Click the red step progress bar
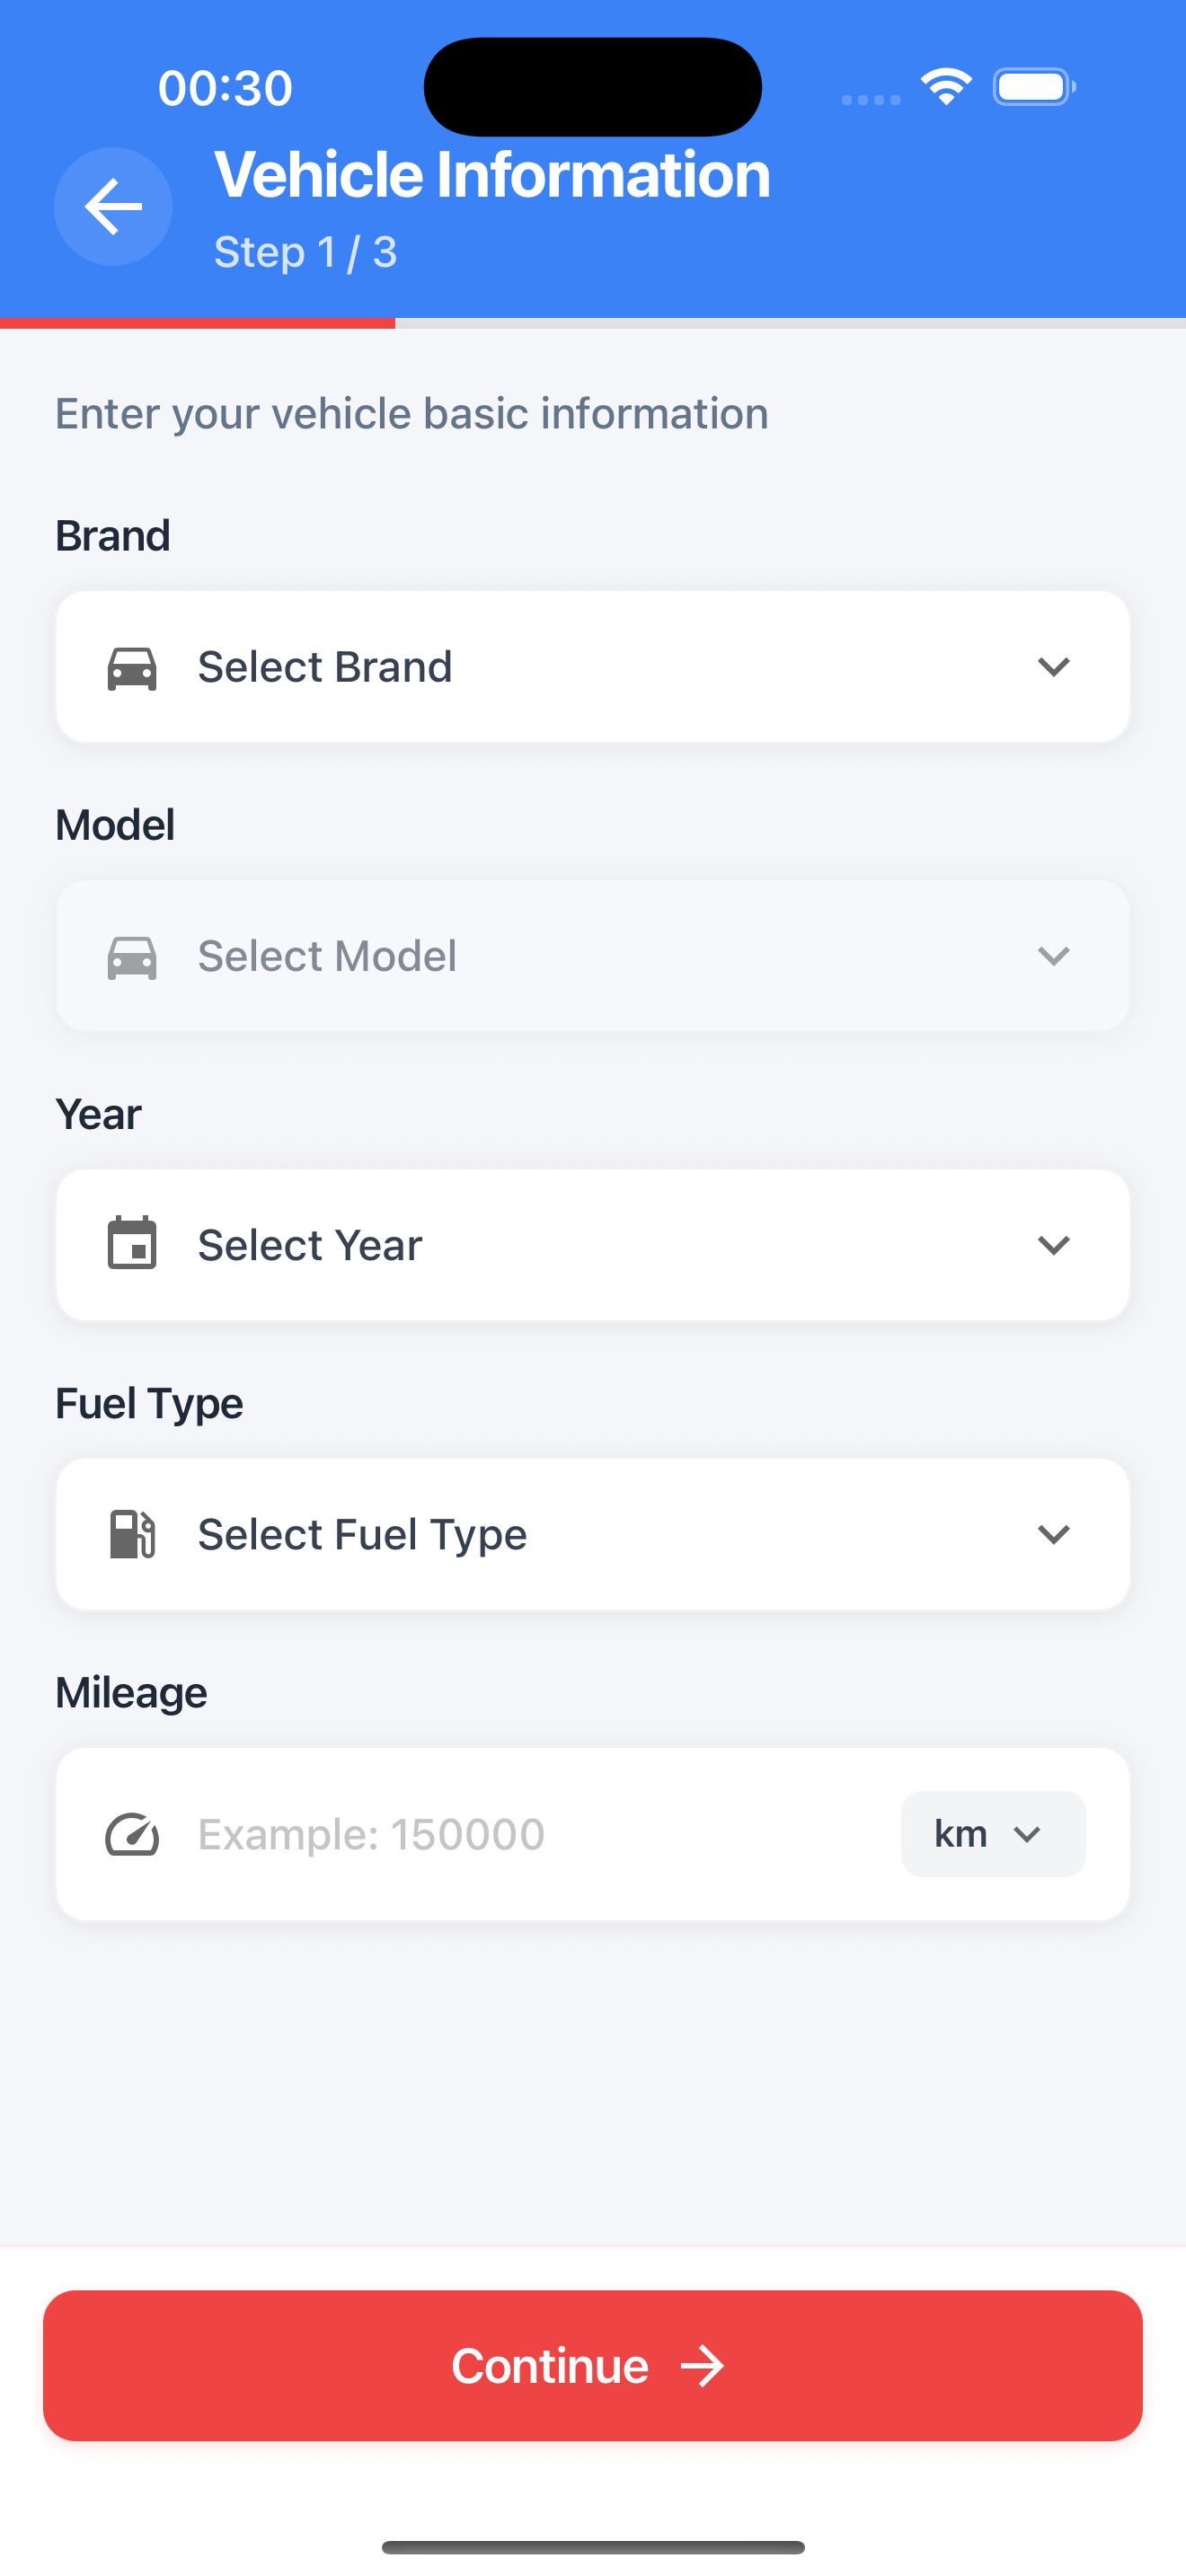Screen dimensions: 1186x2576 coord(198,323)
